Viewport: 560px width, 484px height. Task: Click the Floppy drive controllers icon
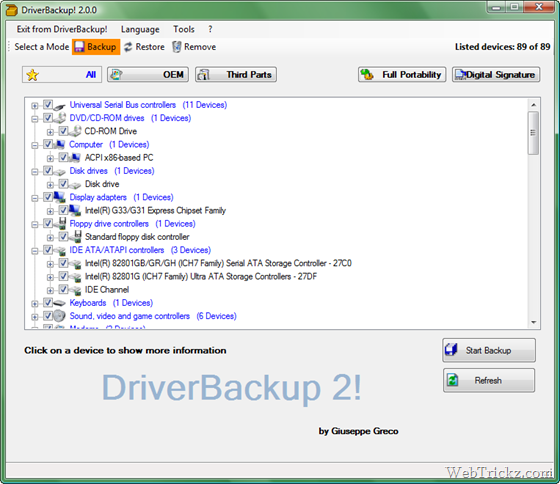pos(61,224)
